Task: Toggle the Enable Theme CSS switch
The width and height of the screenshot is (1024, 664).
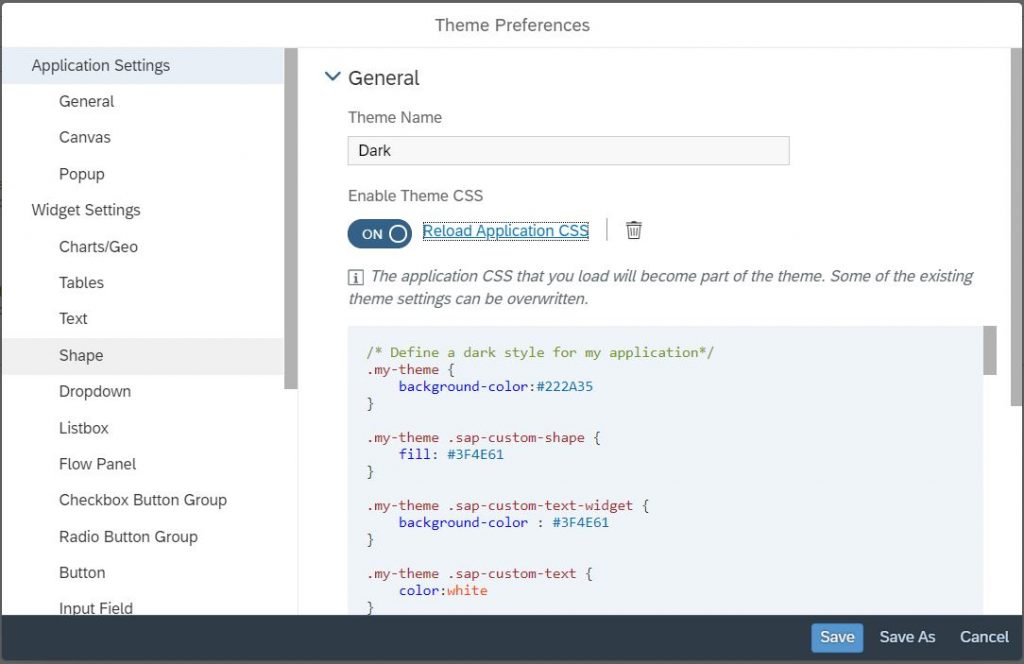Action: [379, 234]
